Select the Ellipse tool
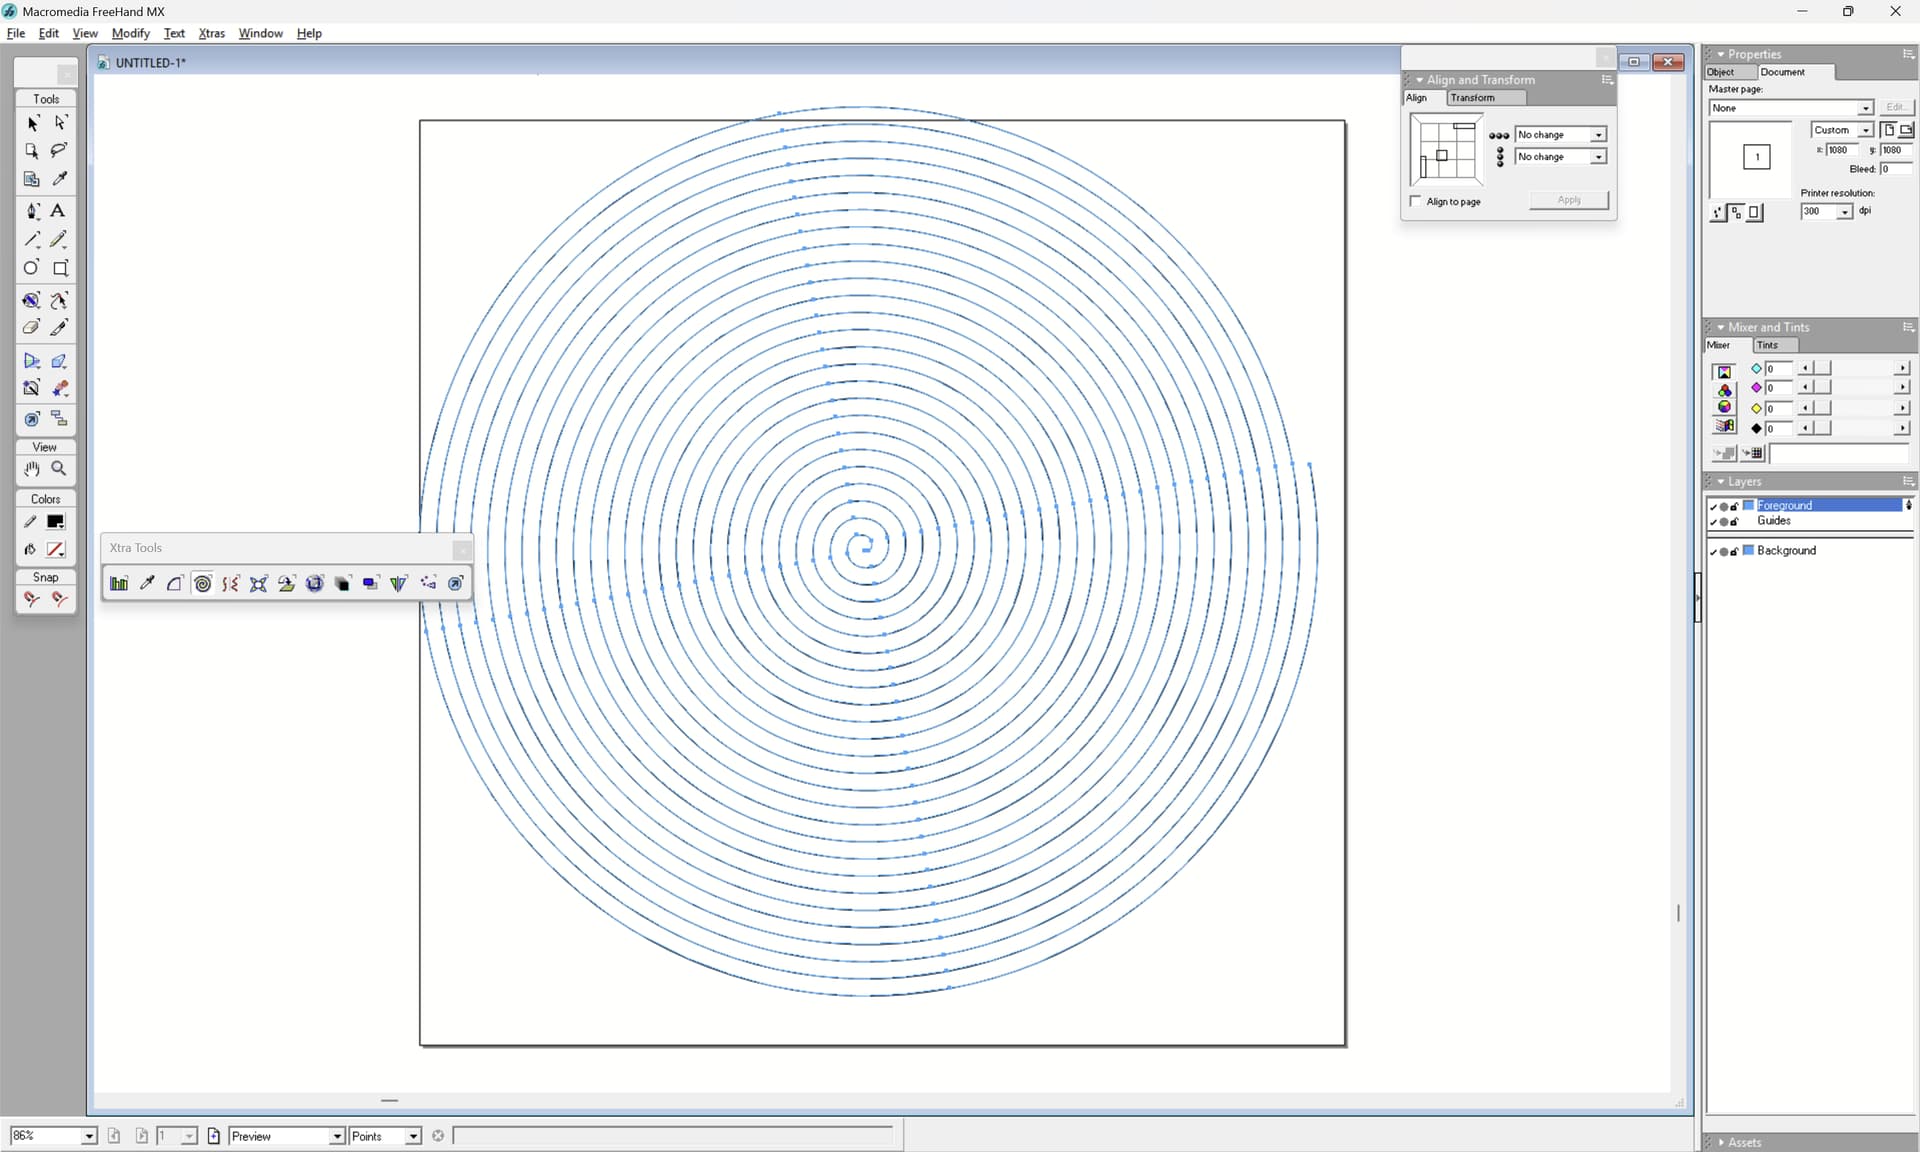The height and width of the screenshot is (1152, 1920). 32,268
